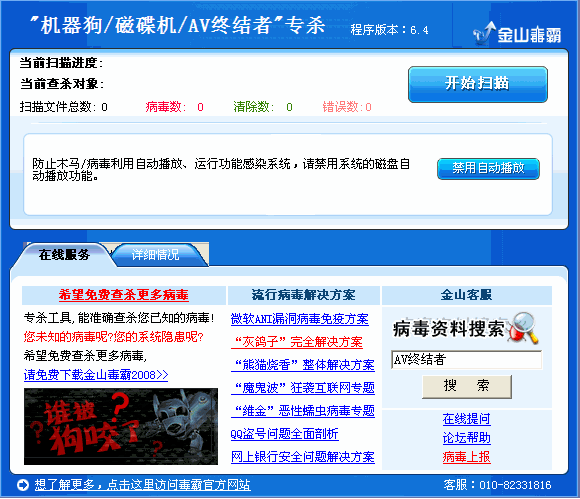Image resolution: width=580 pixels, height=499 pixels.
Task: Switch to the 在线服务 tab
Action: point(64,254)
